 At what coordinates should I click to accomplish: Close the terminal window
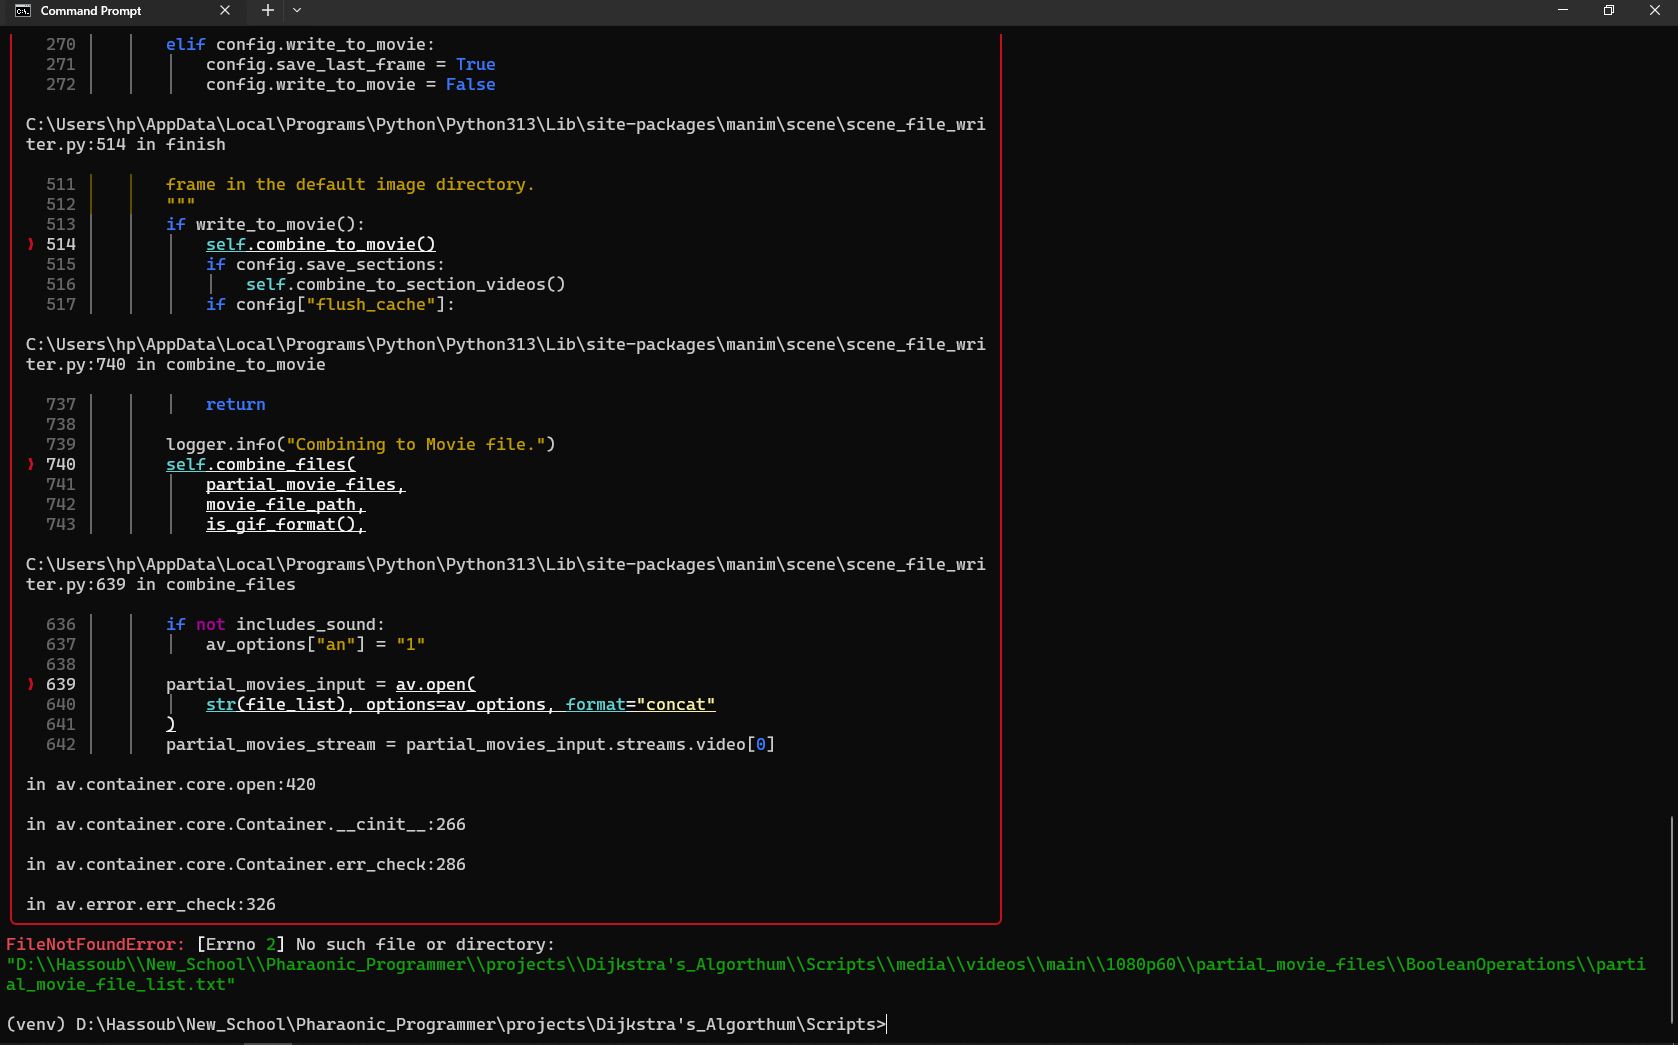[x=1654, y=11]
